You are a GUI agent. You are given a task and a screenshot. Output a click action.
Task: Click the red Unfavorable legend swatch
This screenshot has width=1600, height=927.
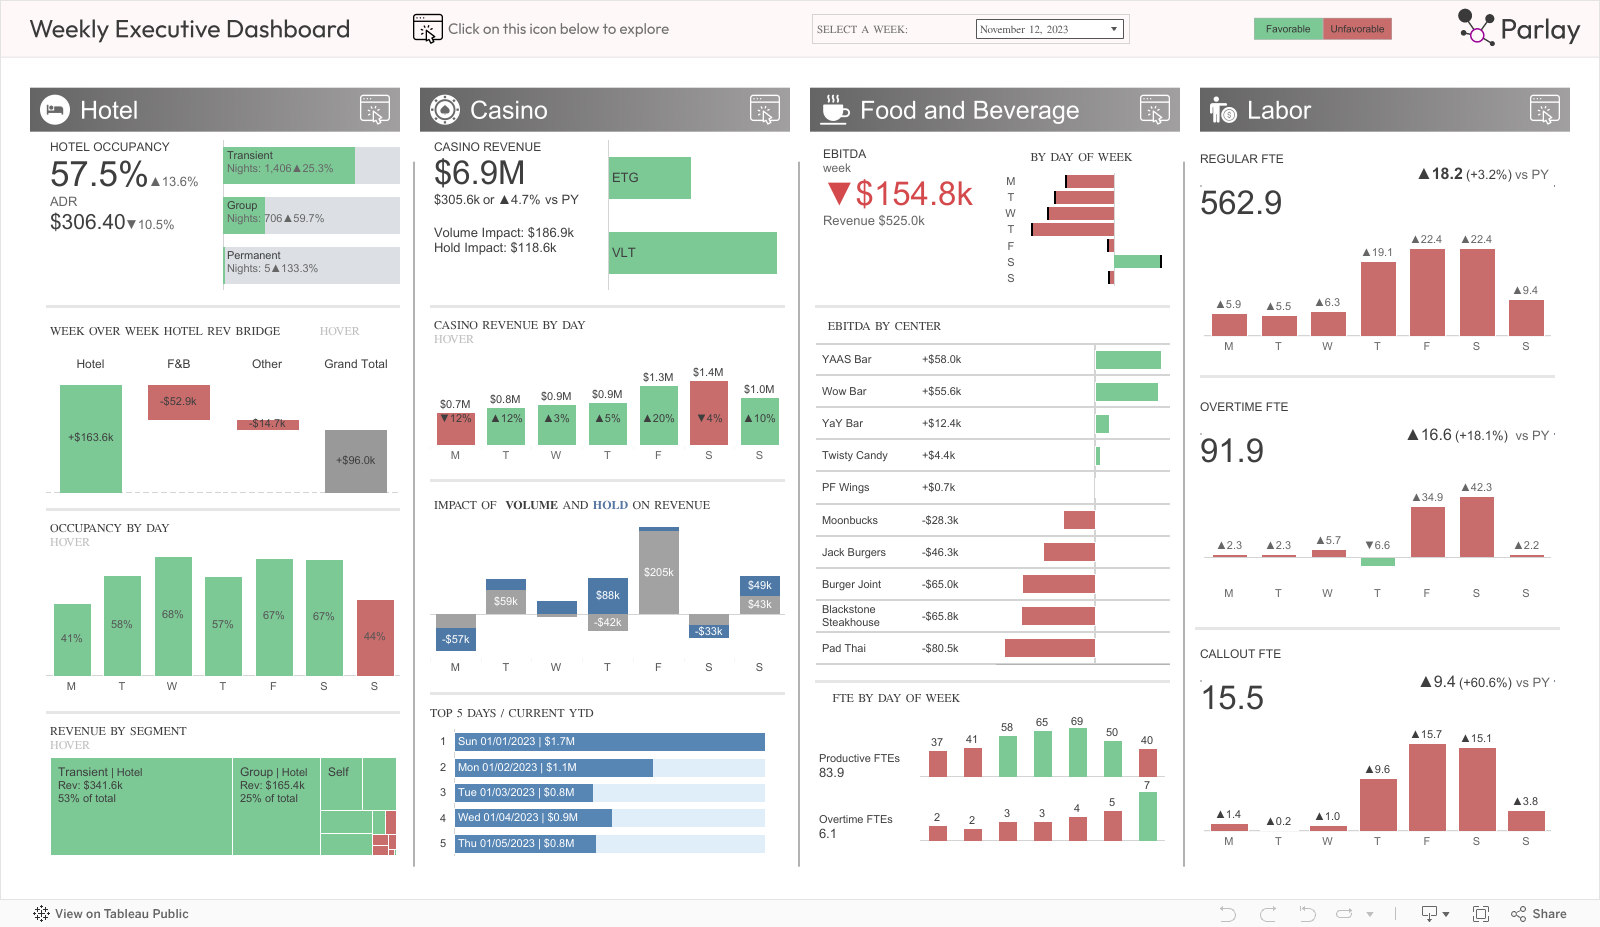tap(1357, 29)
